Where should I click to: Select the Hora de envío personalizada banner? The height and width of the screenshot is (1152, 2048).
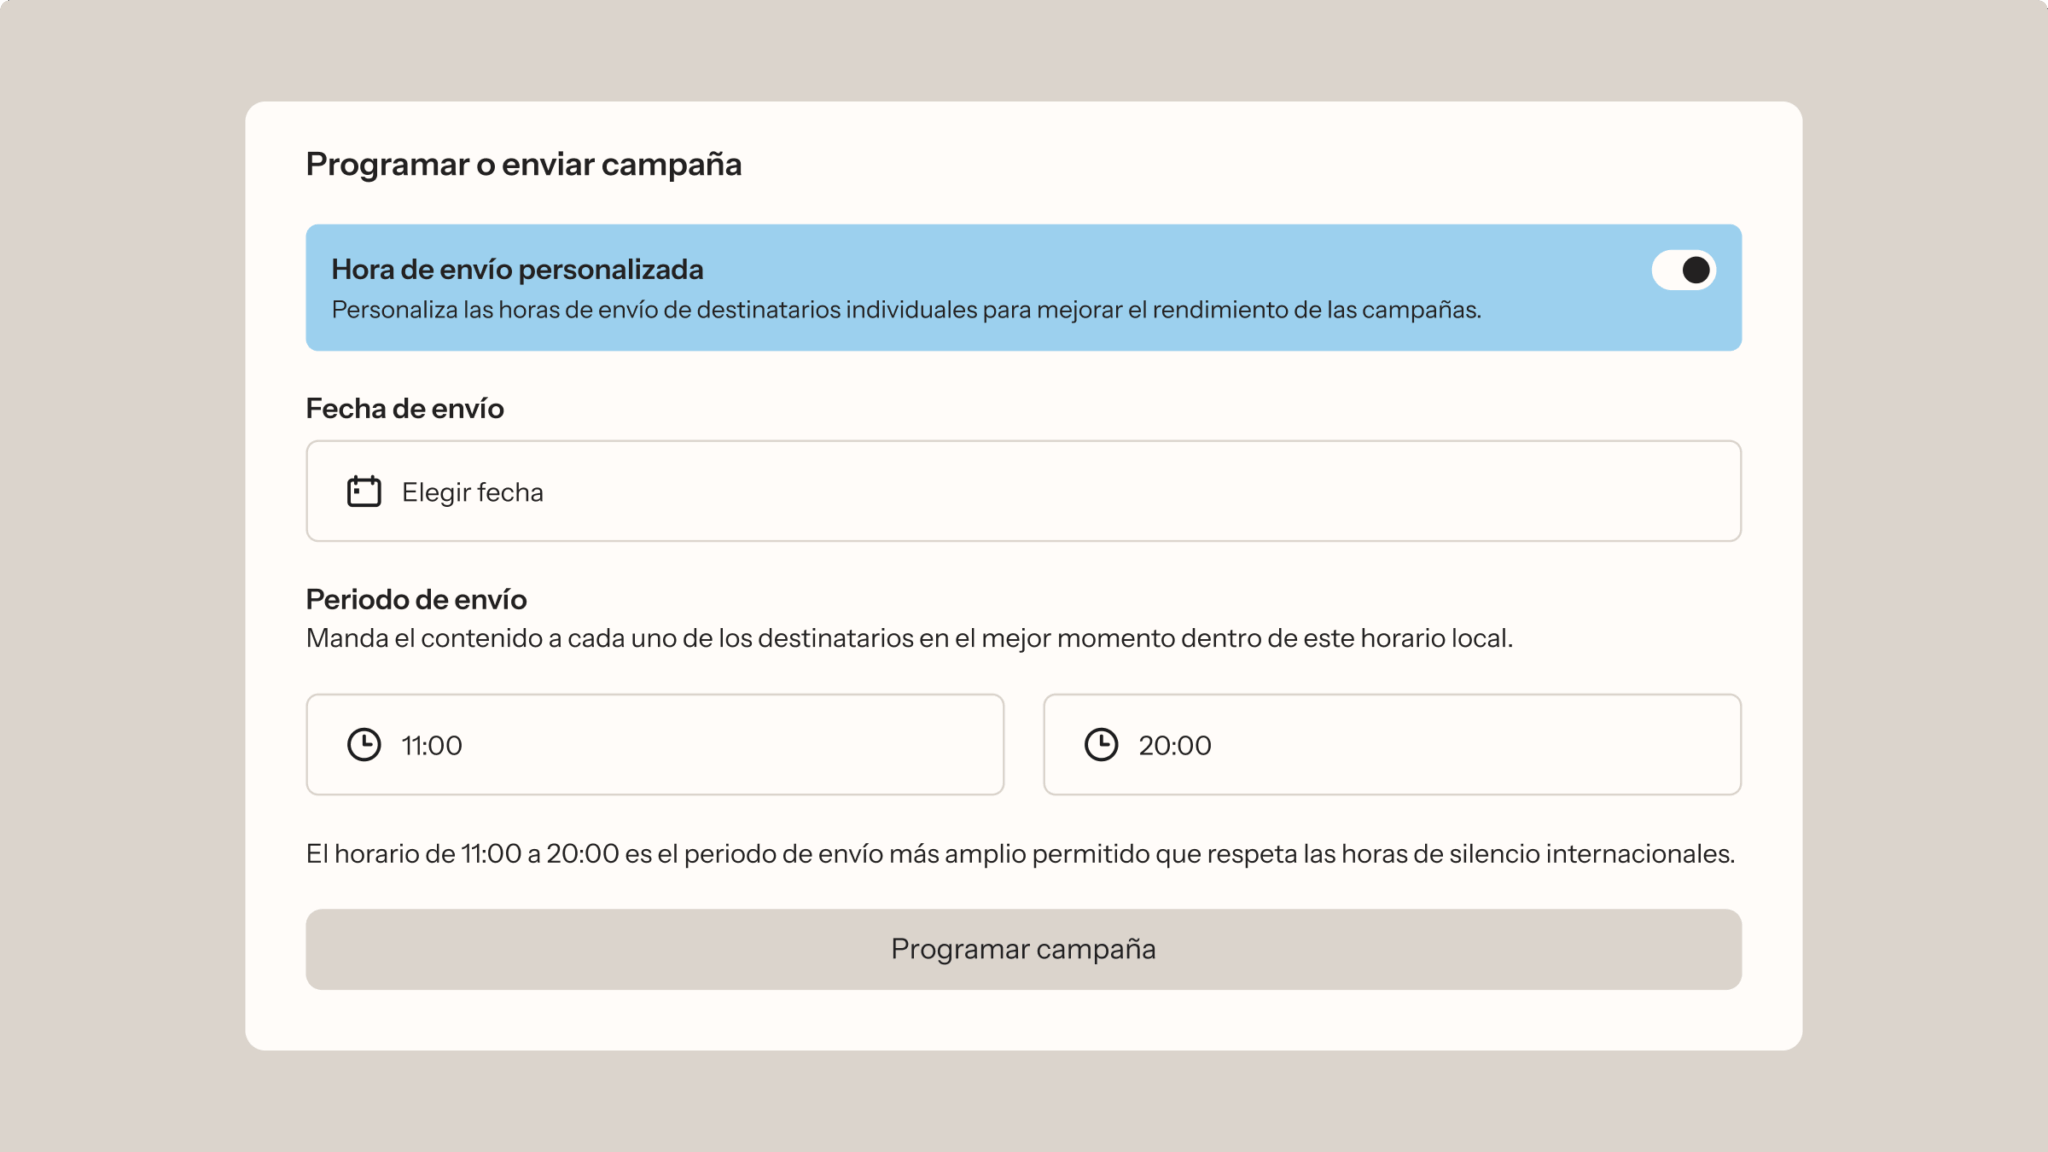(1023, 287)
